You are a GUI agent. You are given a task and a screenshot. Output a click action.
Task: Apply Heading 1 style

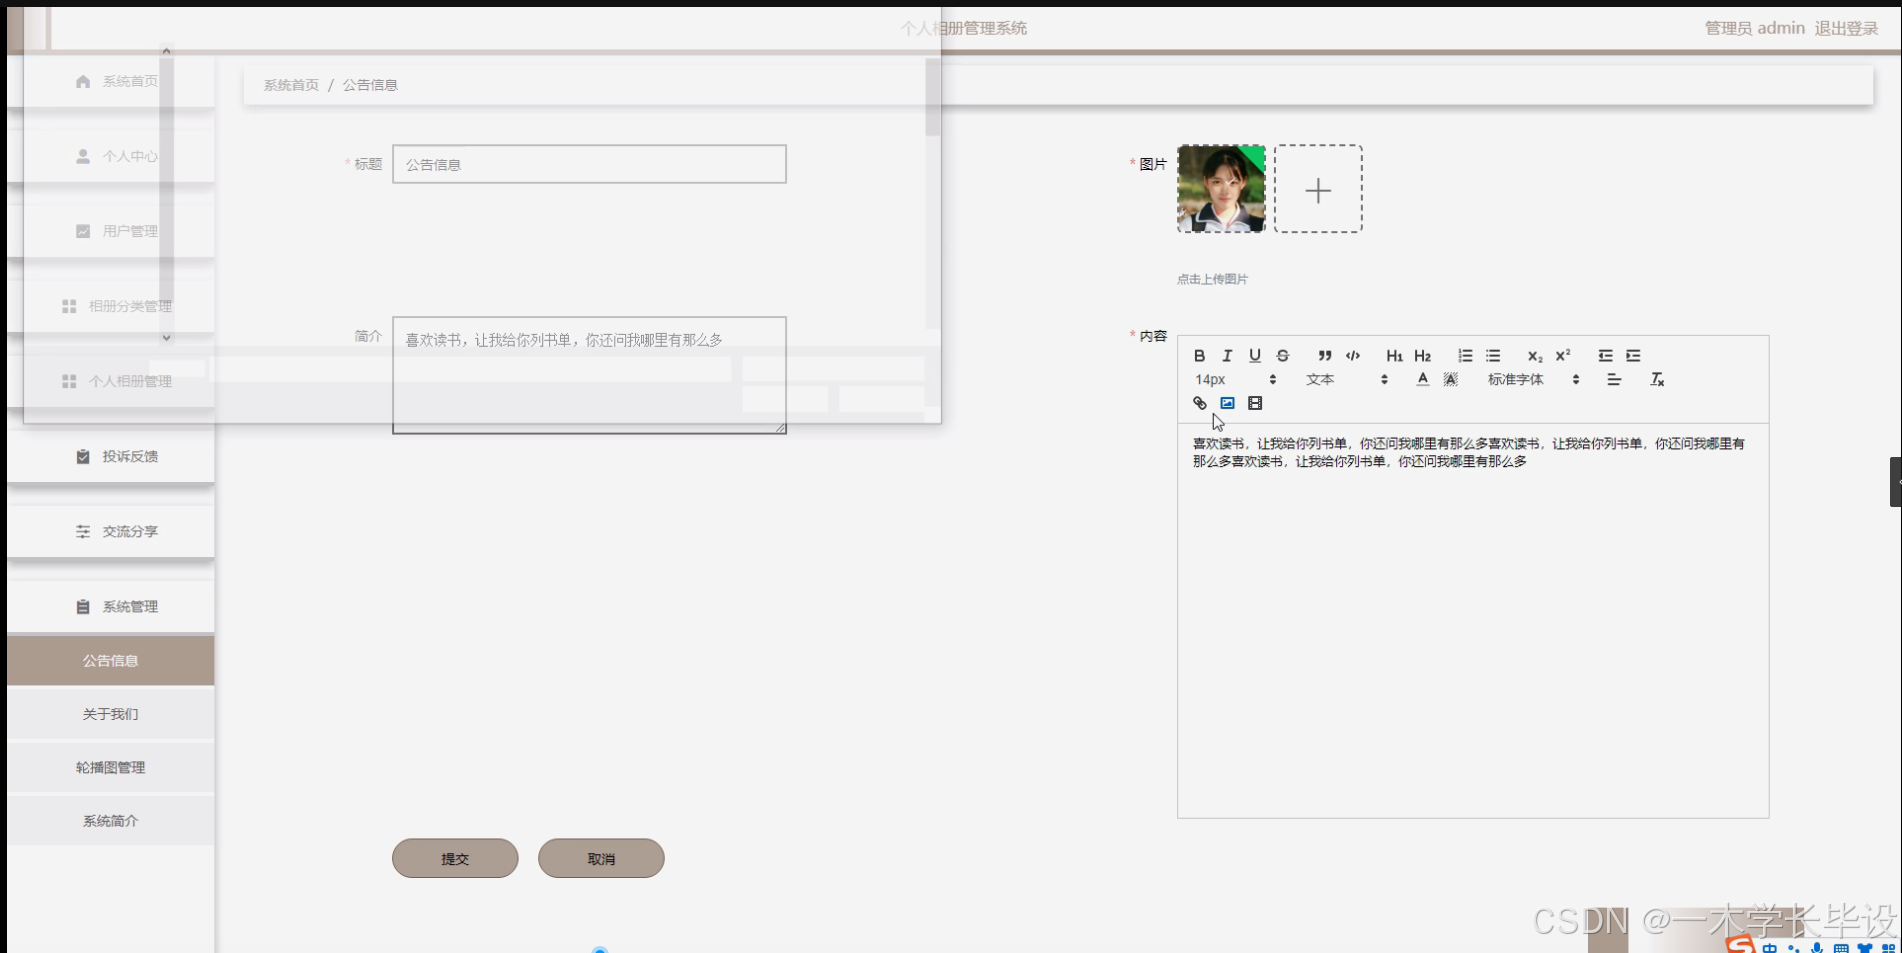pos(1394,356)
